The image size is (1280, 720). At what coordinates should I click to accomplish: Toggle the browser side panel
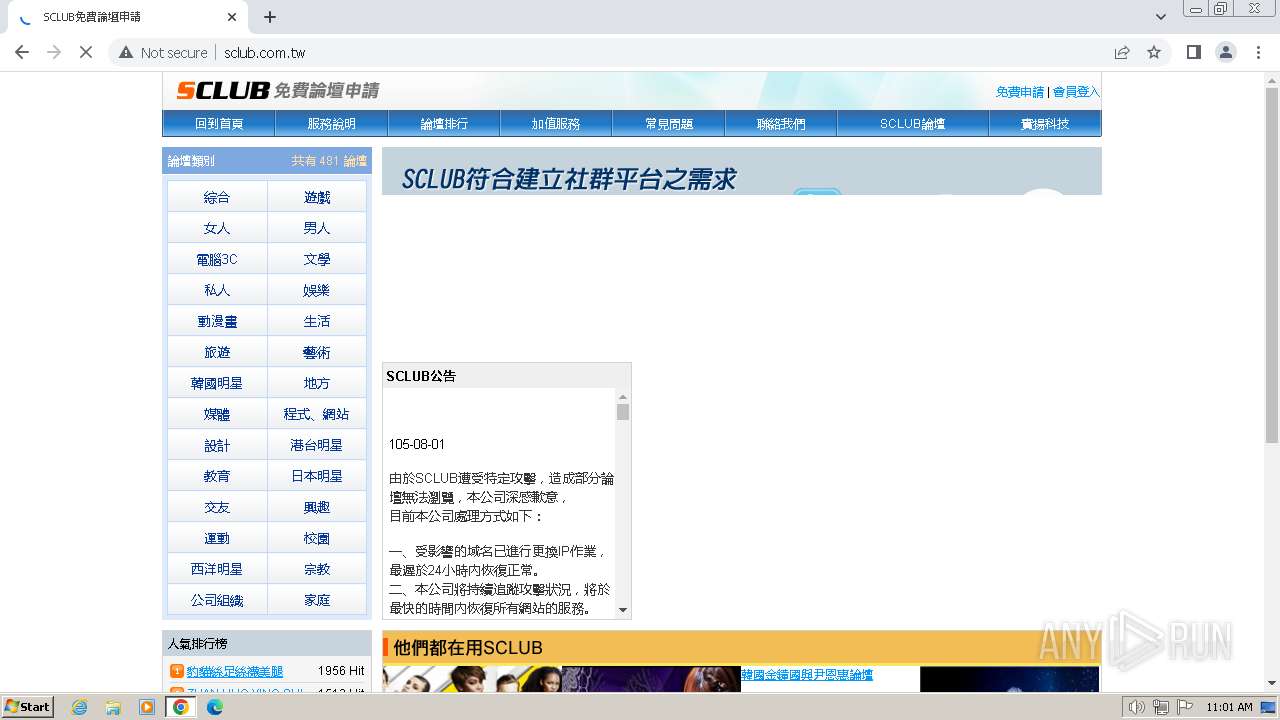[1194, 52]
